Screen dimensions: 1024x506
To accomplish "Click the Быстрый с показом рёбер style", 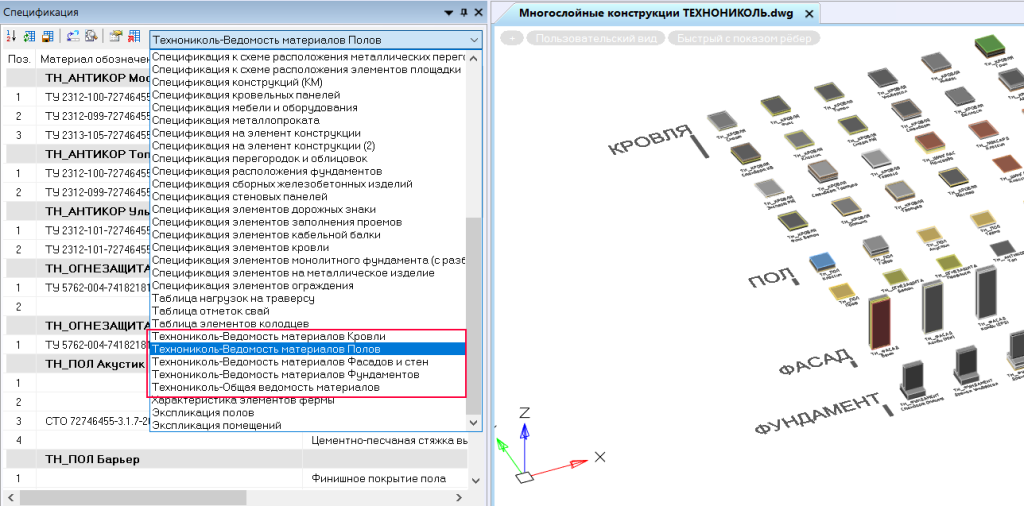I will pos(744,38).
